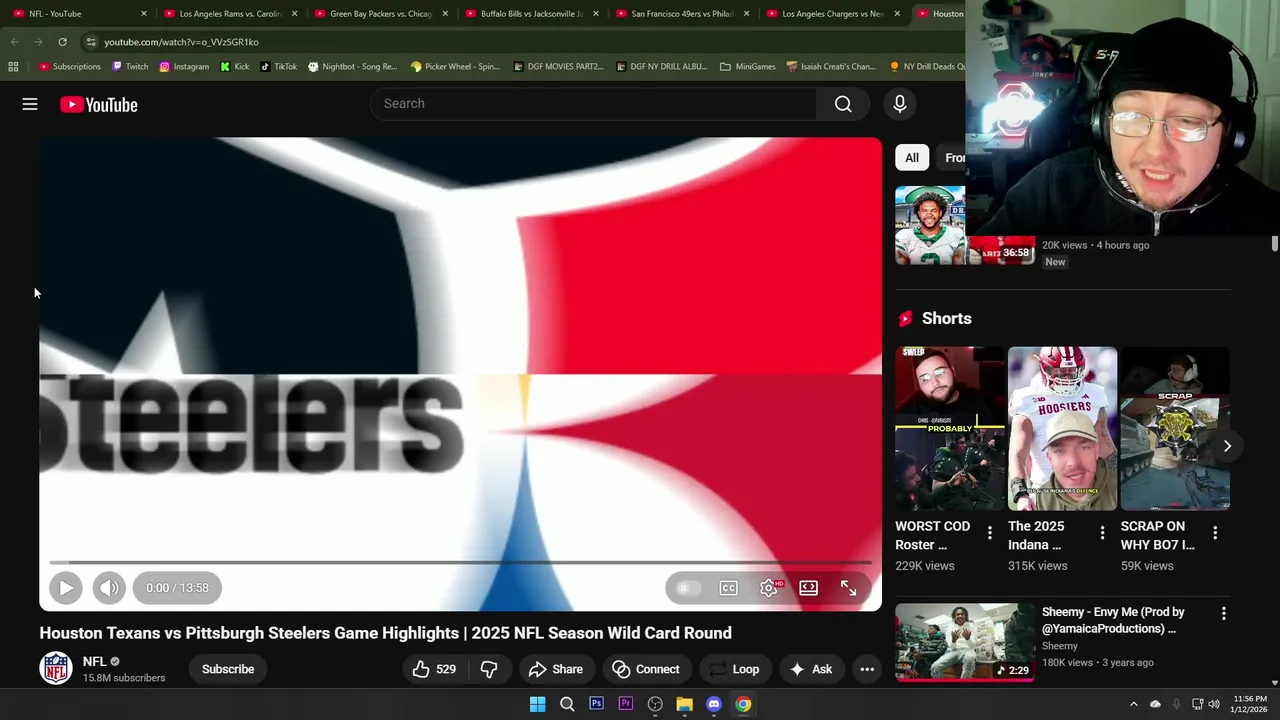Open Sheemy - Envy Me video title
The width and height of the screenshot is (1280, 720).
click(1113, 620)
